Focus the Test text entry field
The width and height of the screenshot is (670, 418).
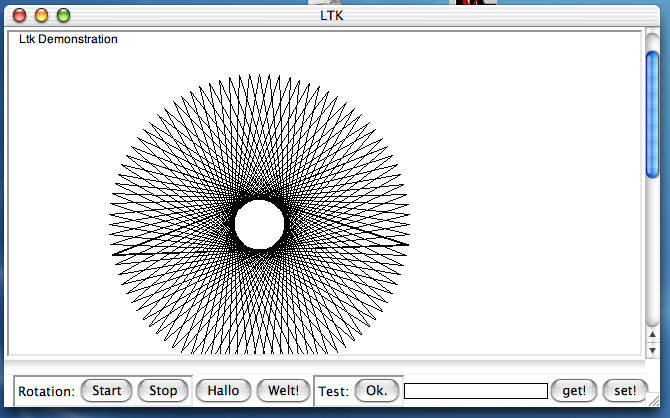click(475, 391)
